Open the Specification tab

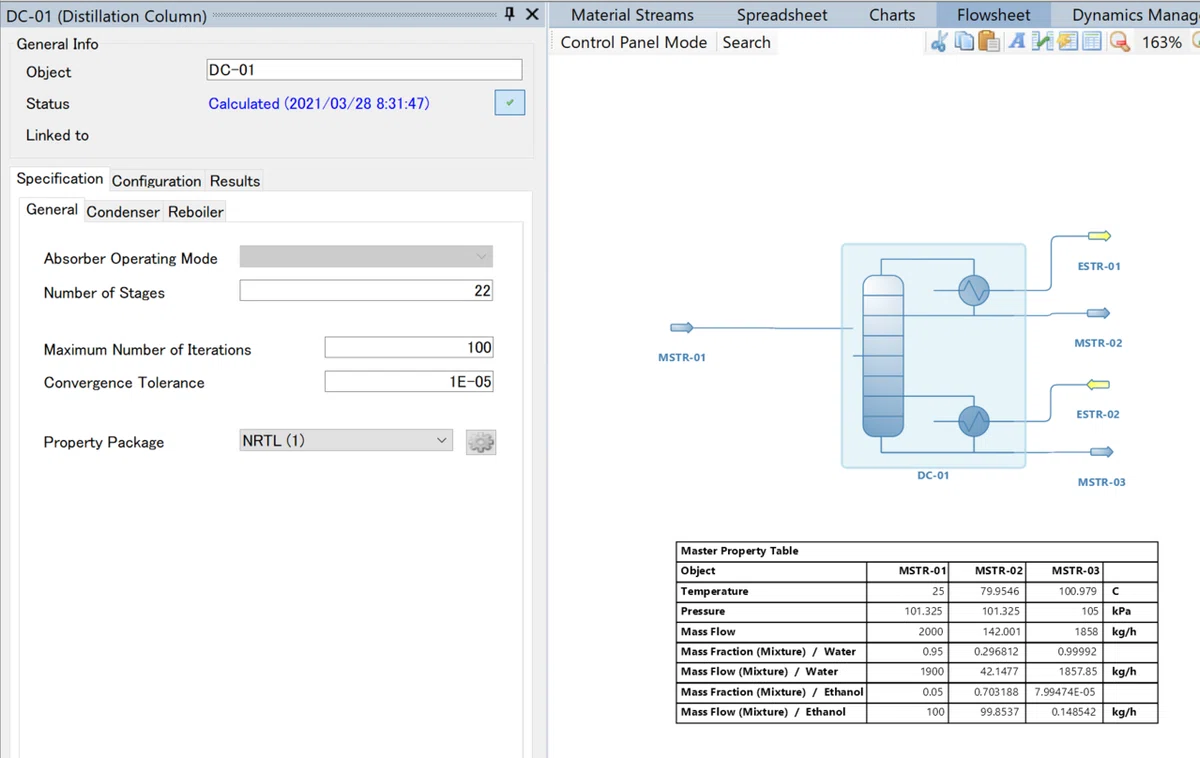coord(60,179)
